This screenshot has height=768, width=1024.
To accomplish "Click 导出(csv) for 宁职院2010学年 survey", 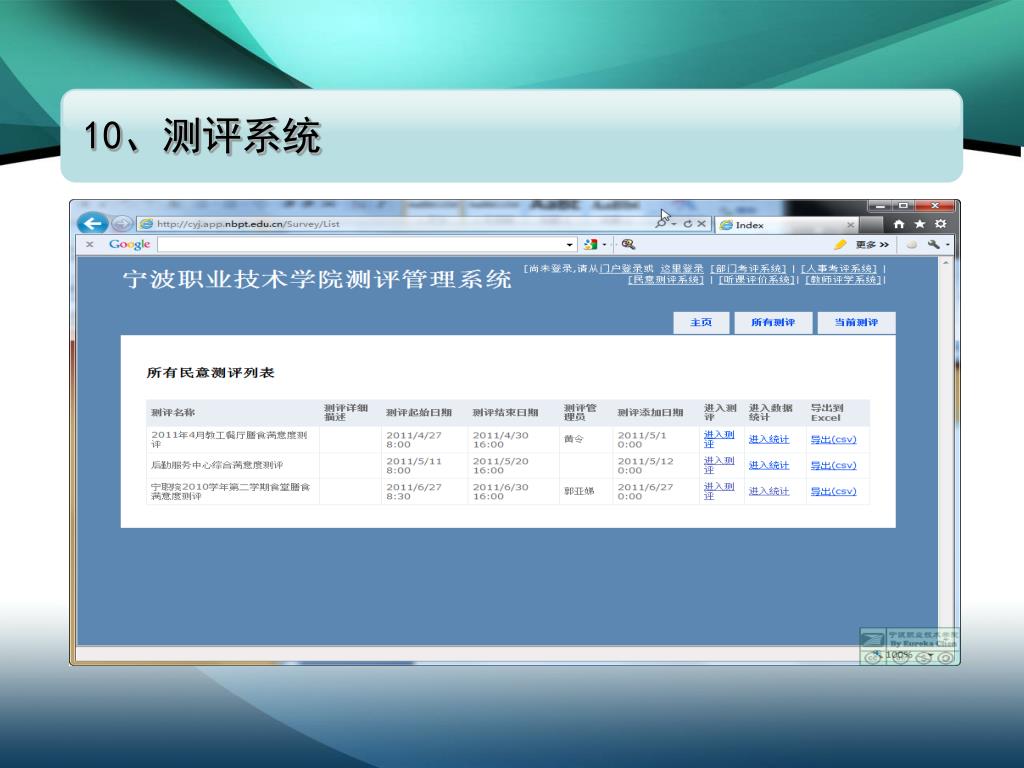I will coord(833,491).
